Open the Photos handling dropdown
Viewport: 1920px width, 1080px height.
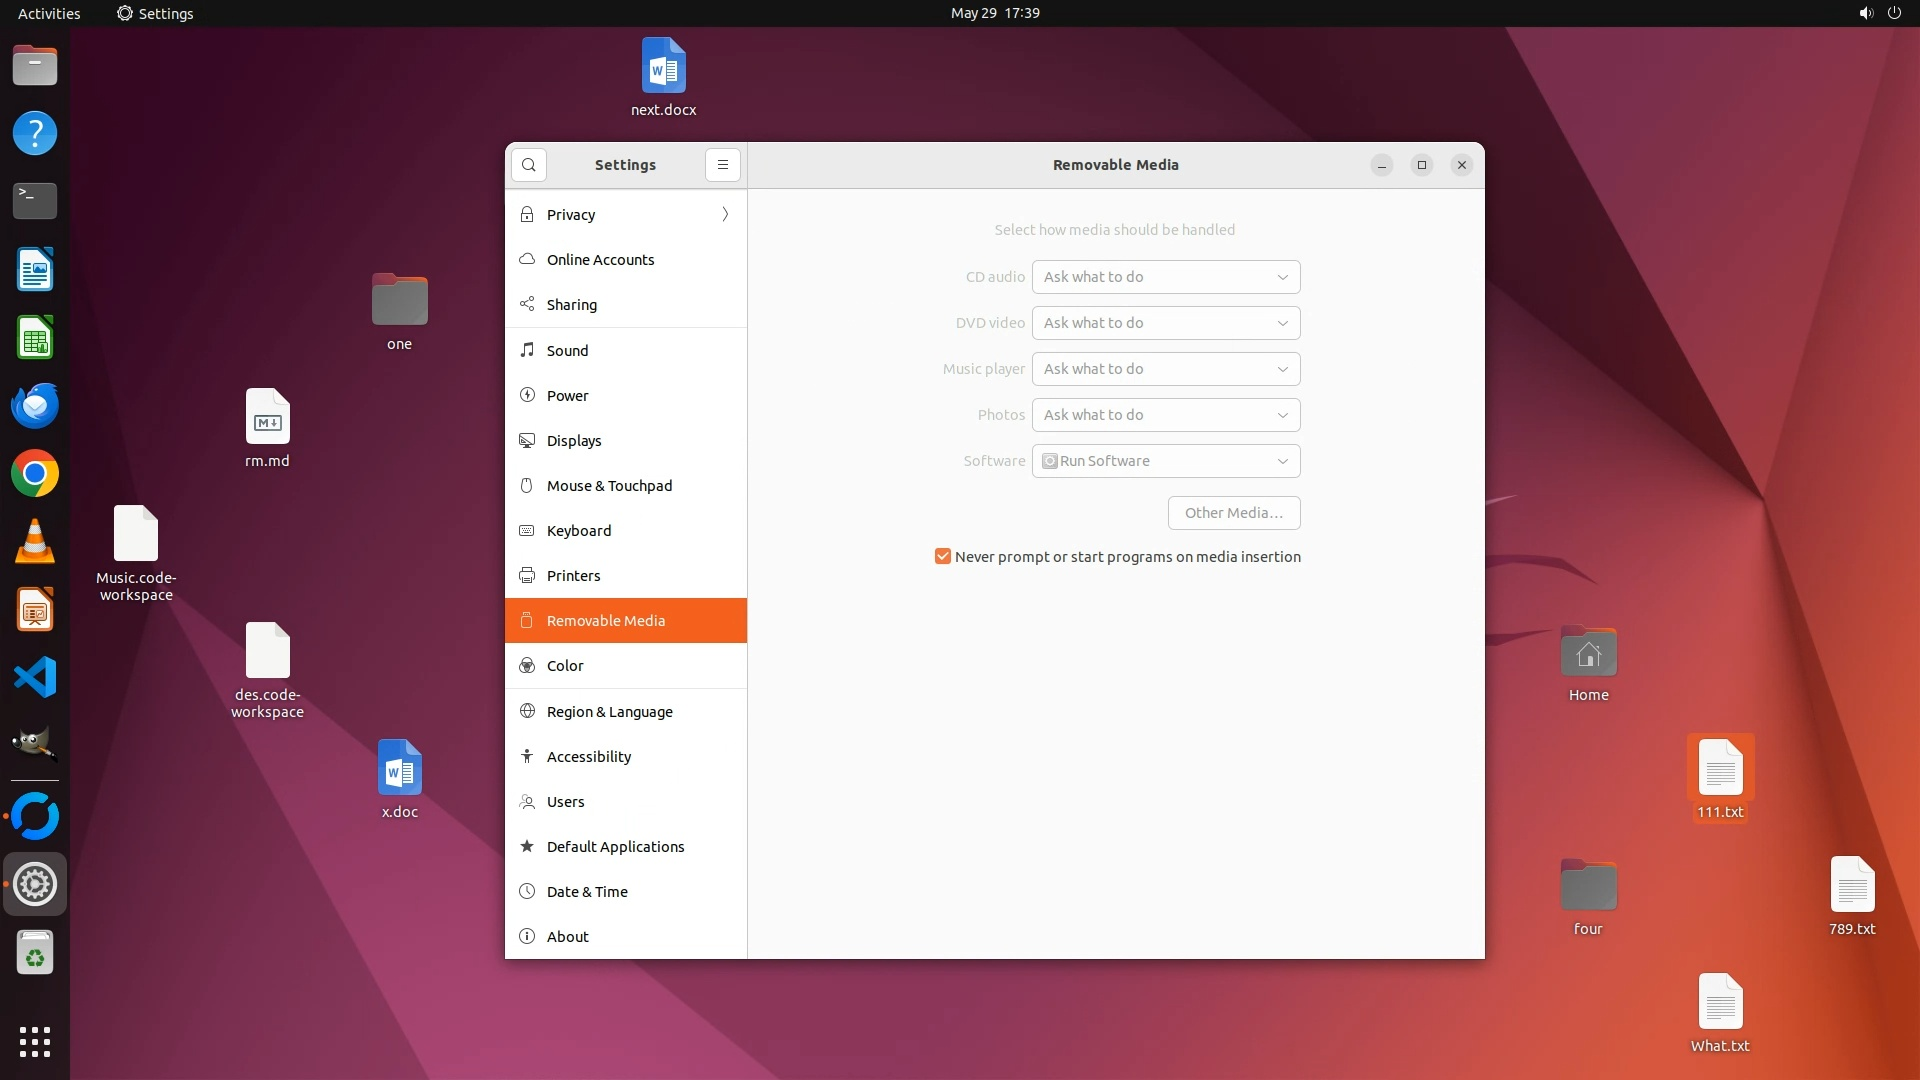click(1165, 415)
